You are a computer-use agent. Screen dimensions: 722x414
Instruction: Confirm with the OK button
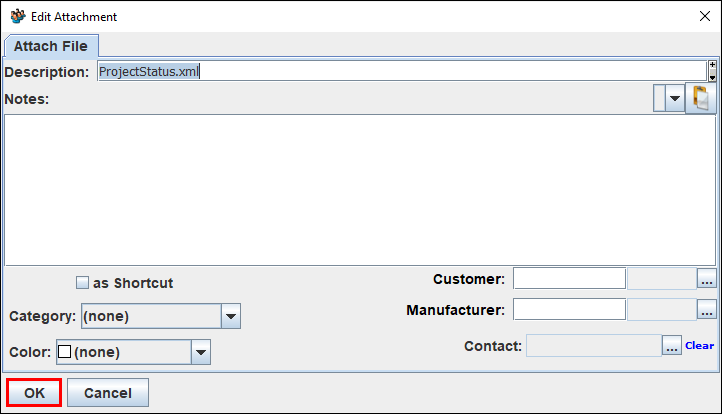34,393
